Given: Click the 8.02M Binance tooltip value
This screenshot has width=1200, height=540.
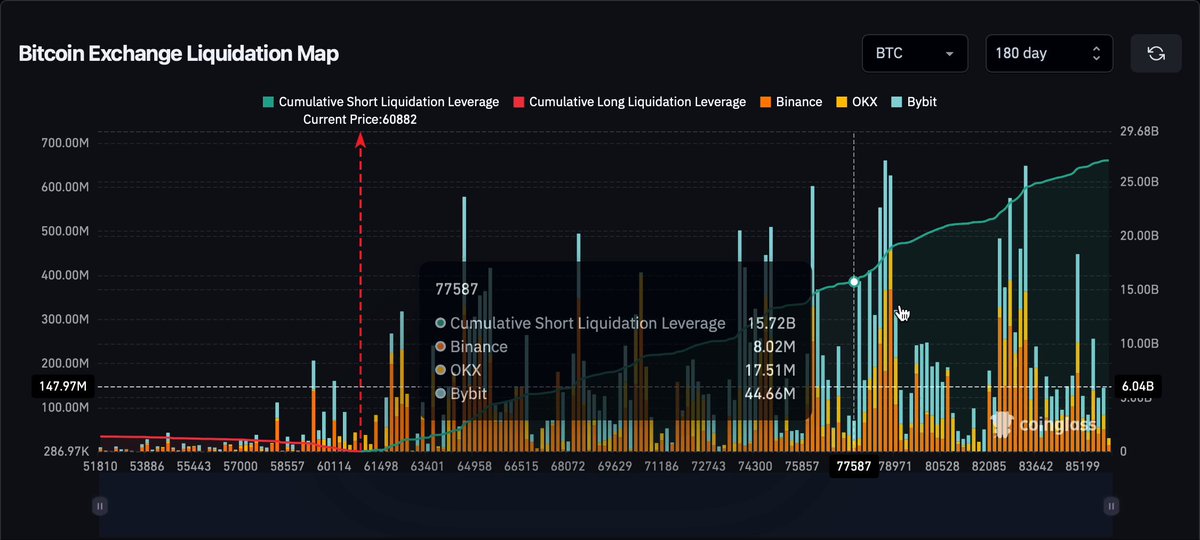Looking at the screenshot, I should point(774,347).
